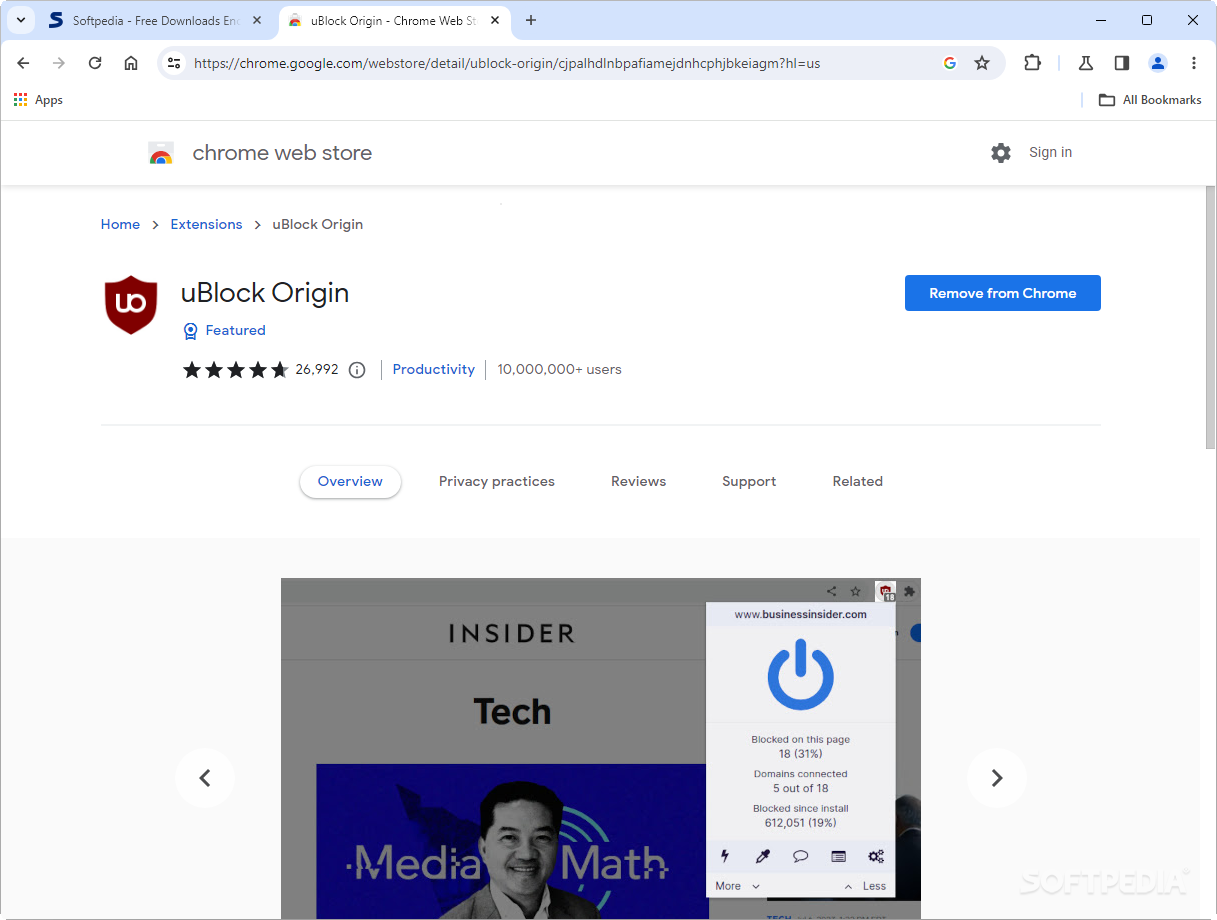Image resolution: width=1217 pixels, height=920 pixels.
Task: Open a new tab with plus button
Action: [531, 20]
